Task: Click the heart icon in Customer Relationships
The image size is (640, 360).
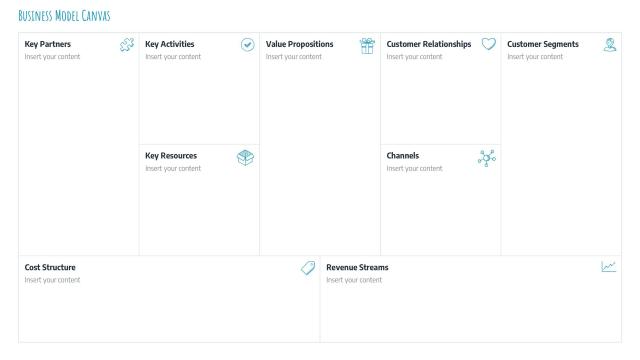Action: click(489, 44)
